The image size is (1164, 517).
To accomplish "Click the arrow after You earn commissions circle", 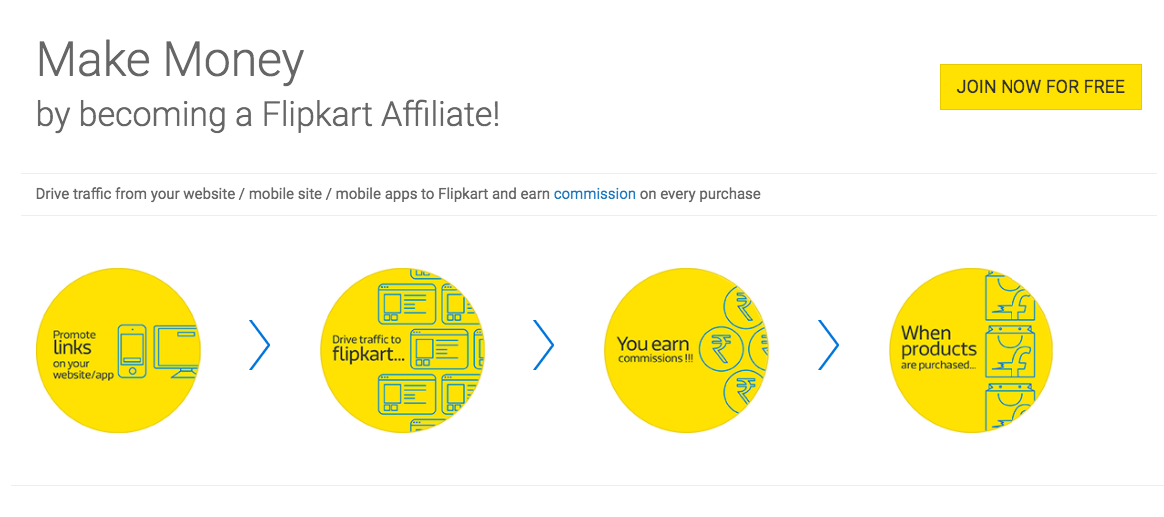I will (x=828, y=345).
